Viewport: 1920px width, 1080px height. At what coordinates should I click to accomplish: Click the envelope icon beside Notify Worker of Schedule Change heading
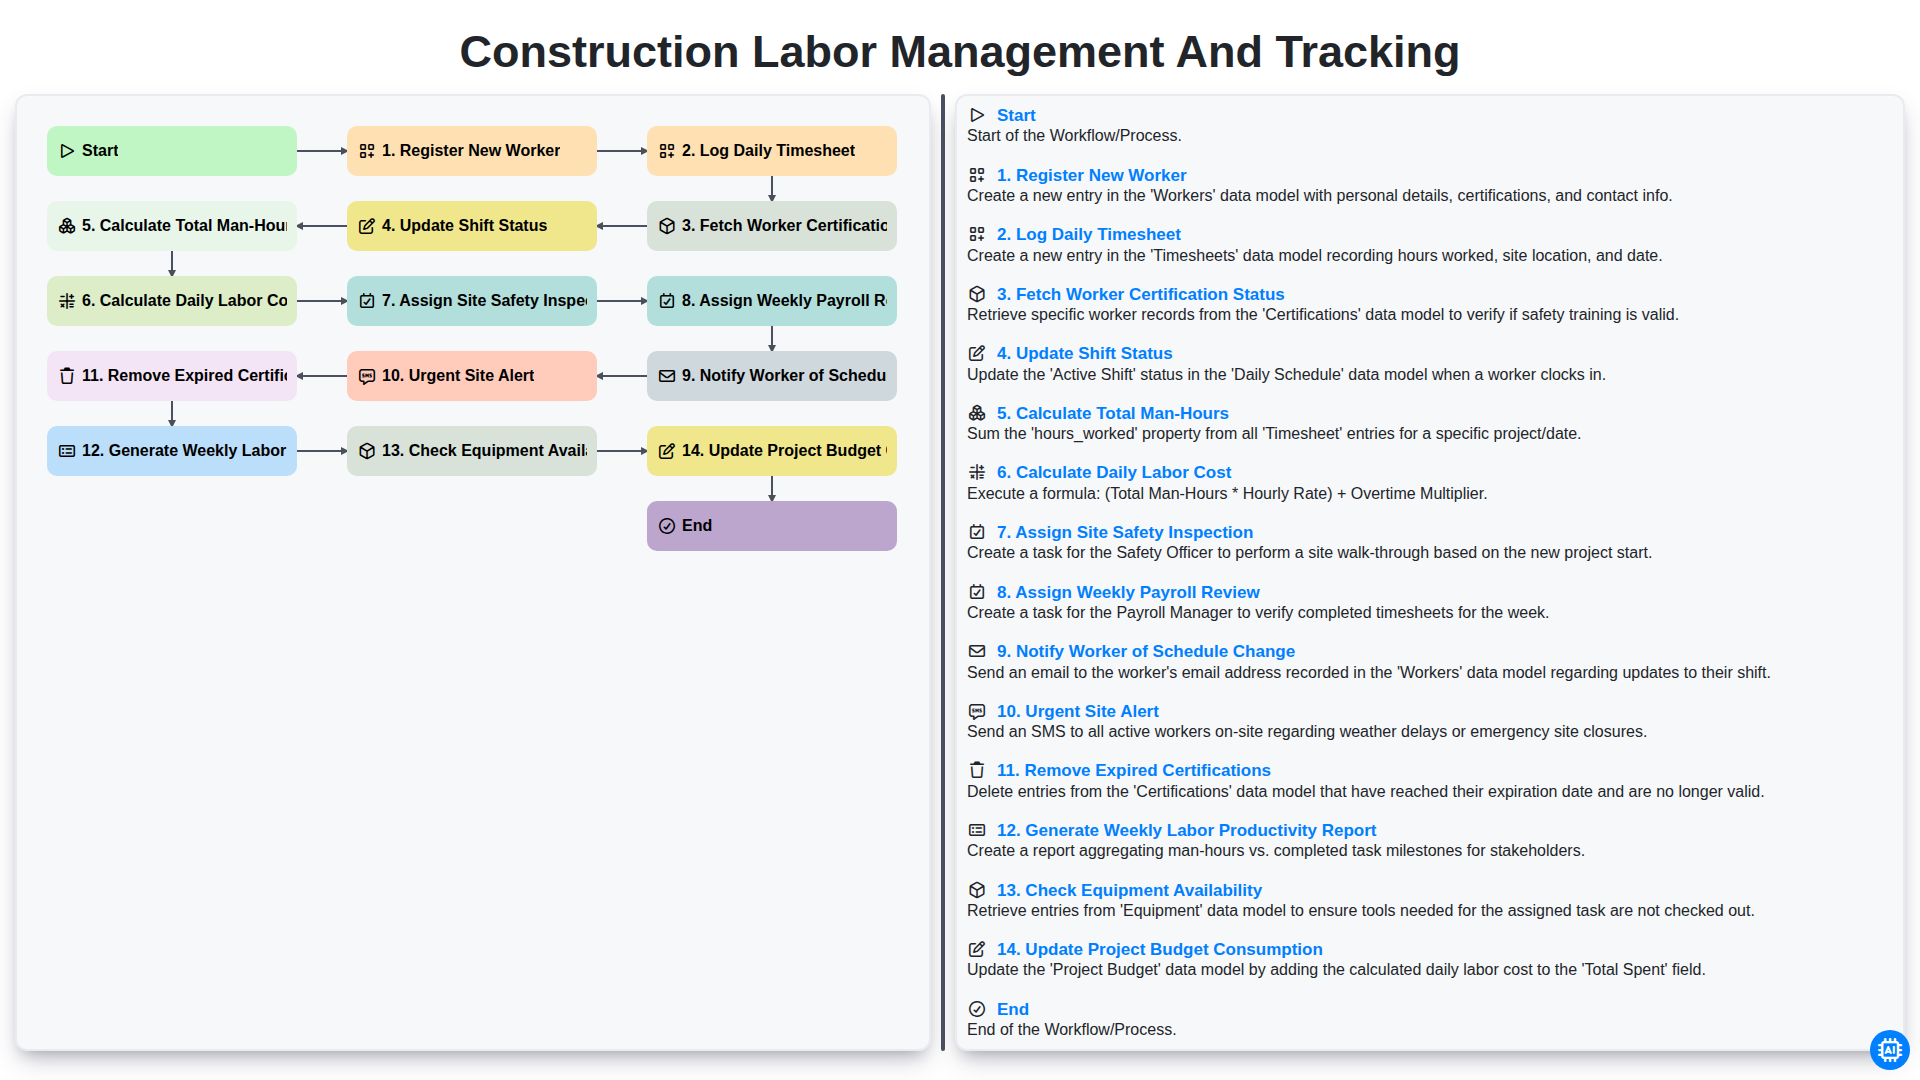(x=977, y=651)
